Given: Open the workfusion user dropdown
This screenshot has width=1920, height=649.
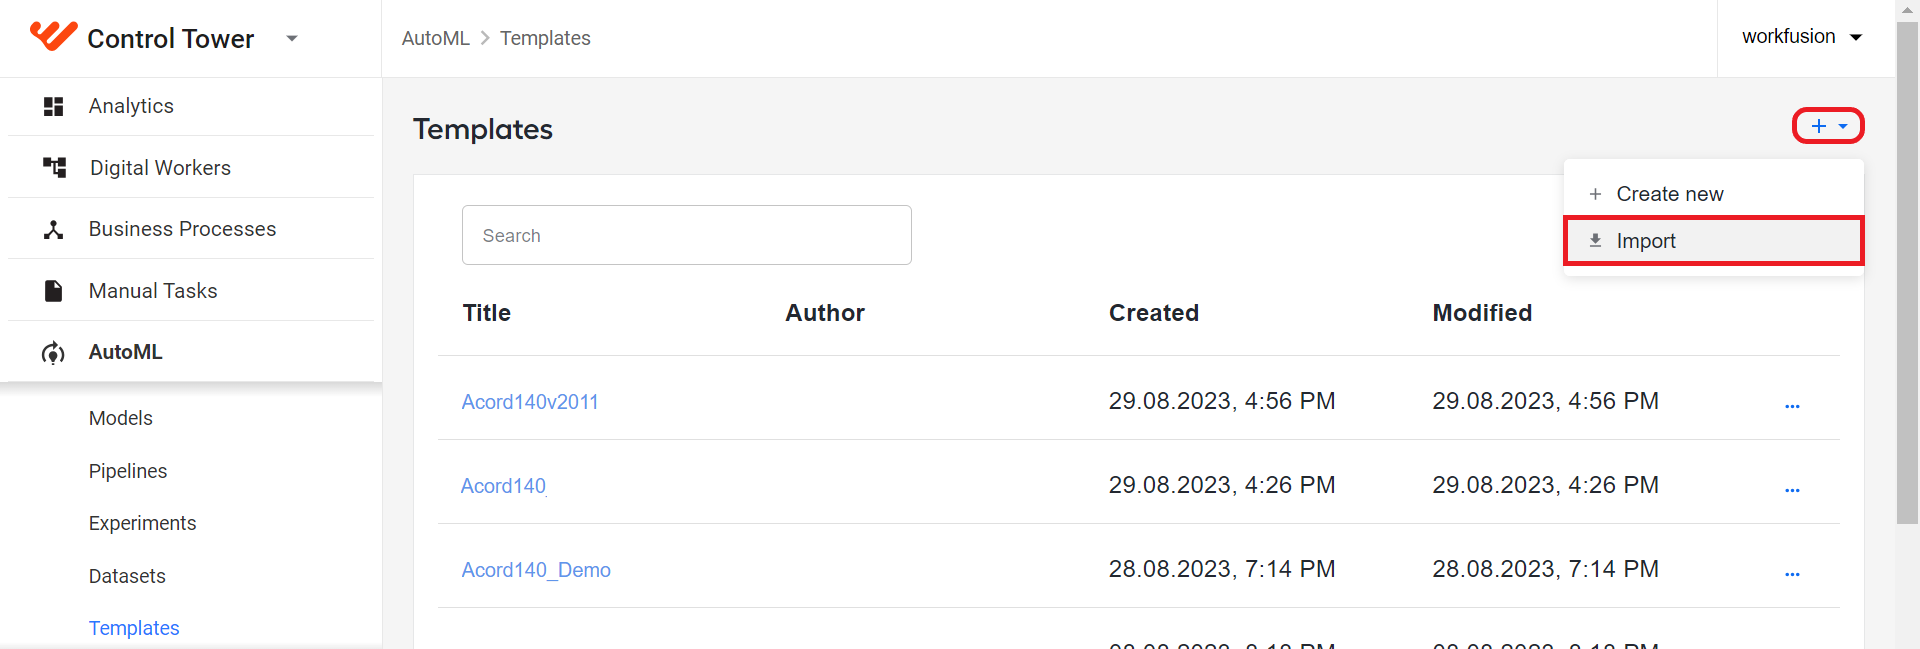Looking at the screenshot, I should [1802, 37].
